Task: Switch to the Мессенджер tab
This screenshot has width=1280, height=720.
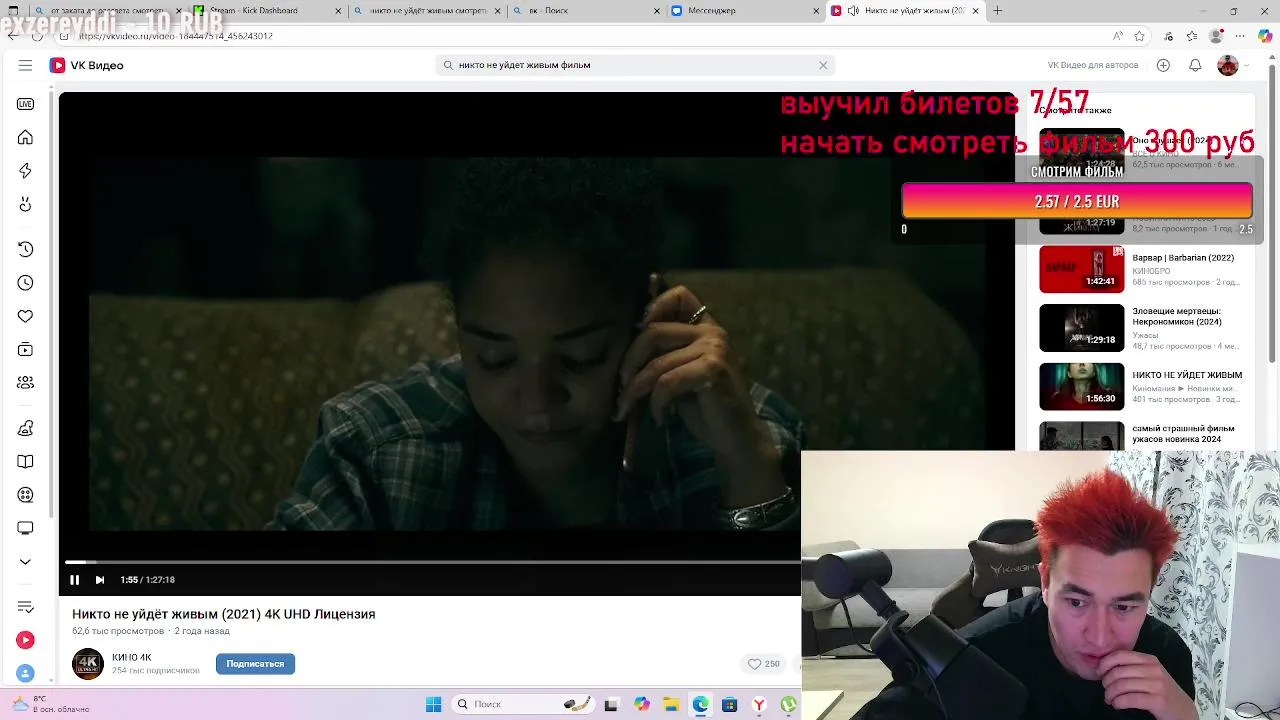Action: (745, 11)
